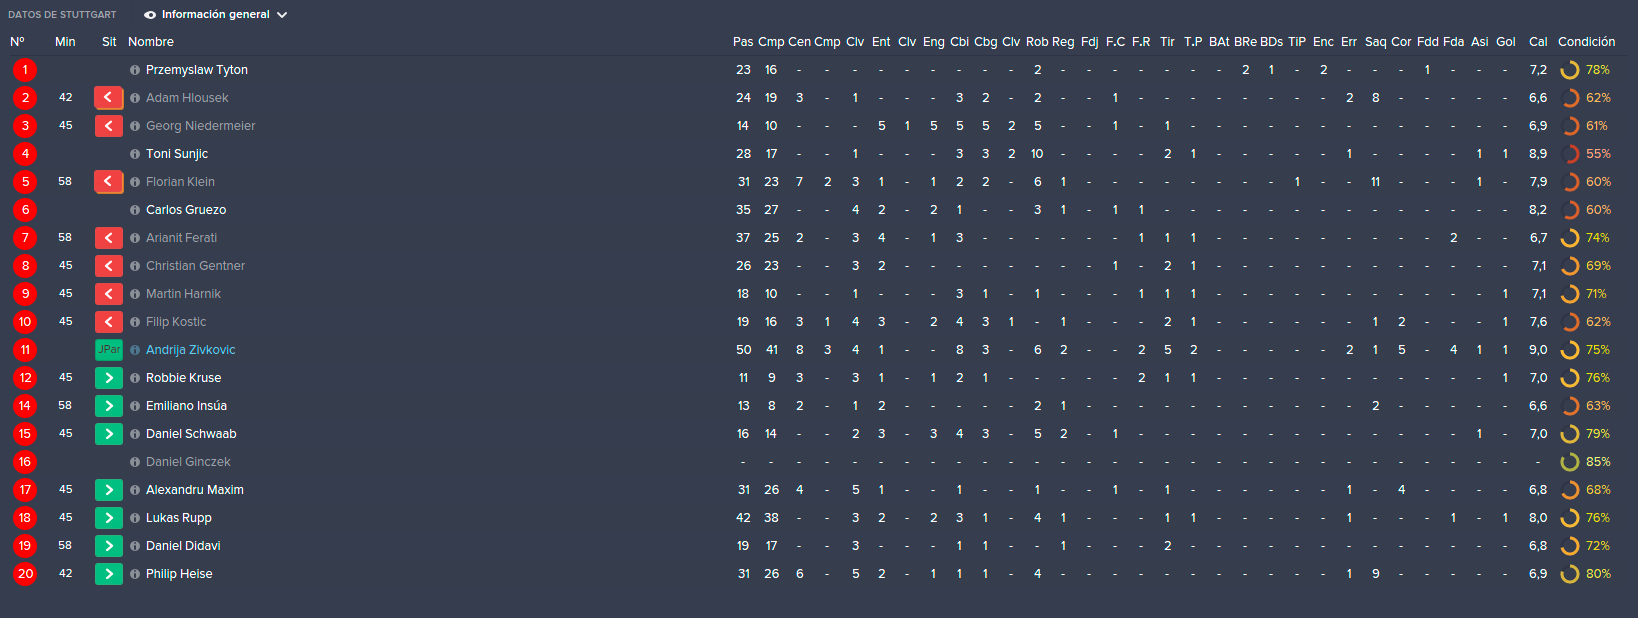Click the squad number 16 badge
The width and height of the screenshot is (1638, 618).
(25, 462)
